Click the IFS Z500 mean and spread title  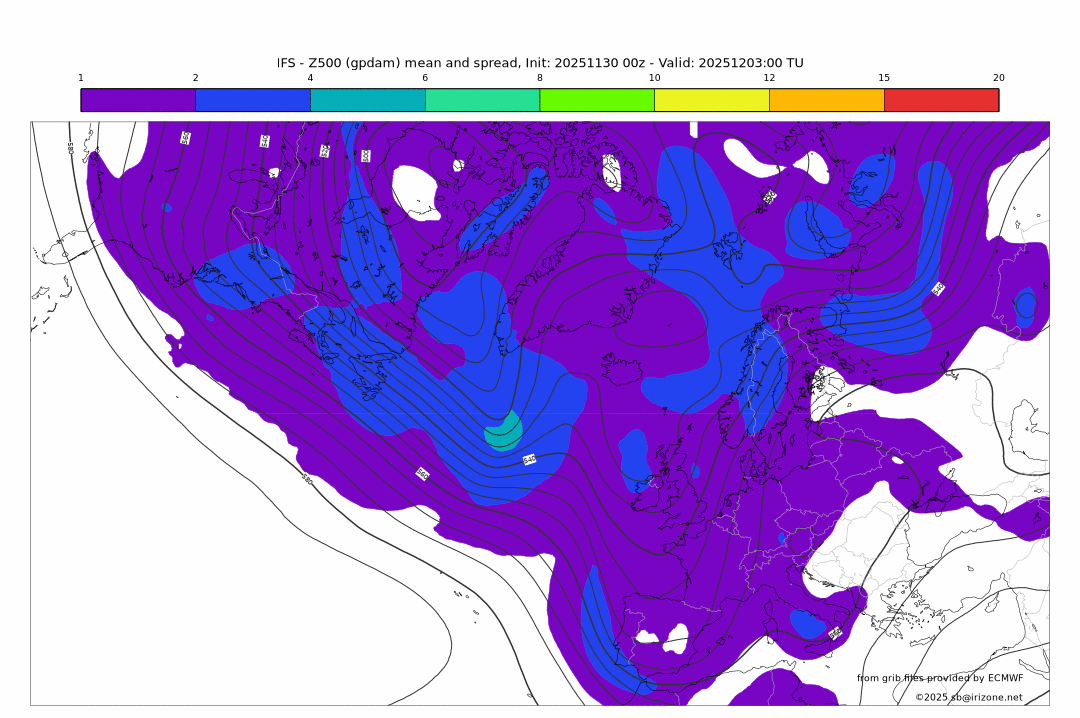point(540,63)
